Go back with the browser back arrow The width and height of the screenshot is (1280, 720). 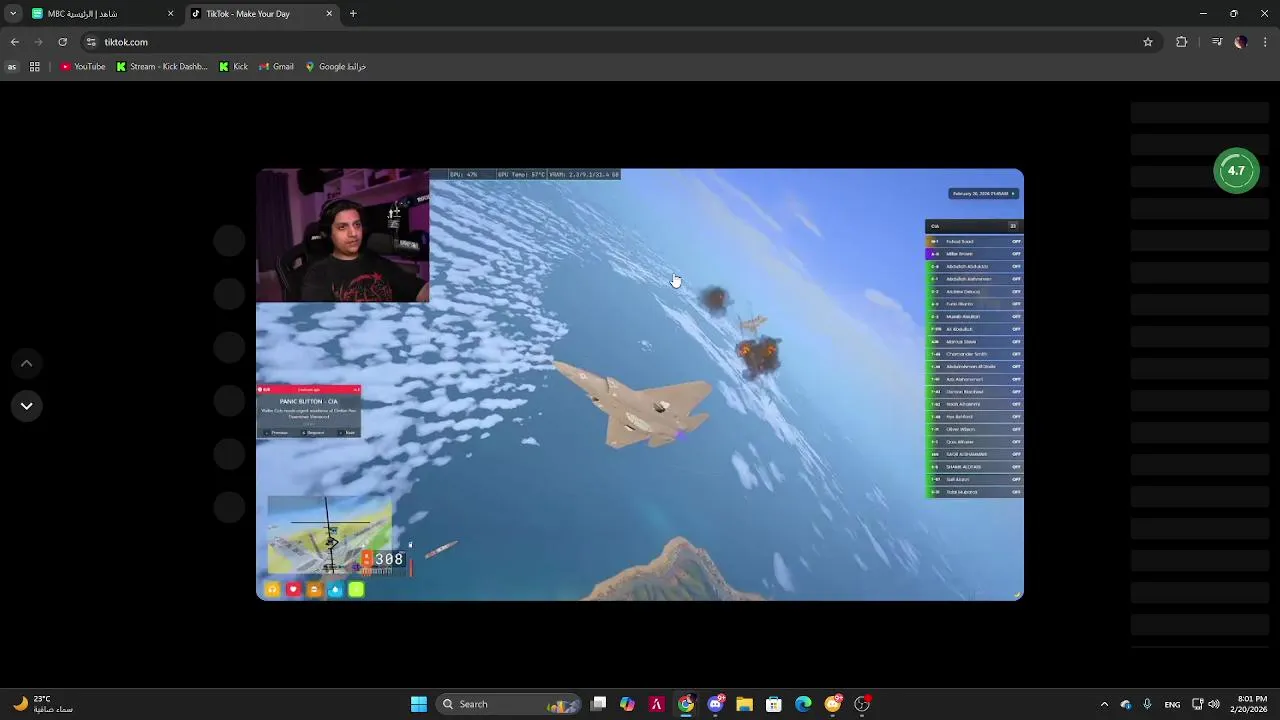(14, 42)
